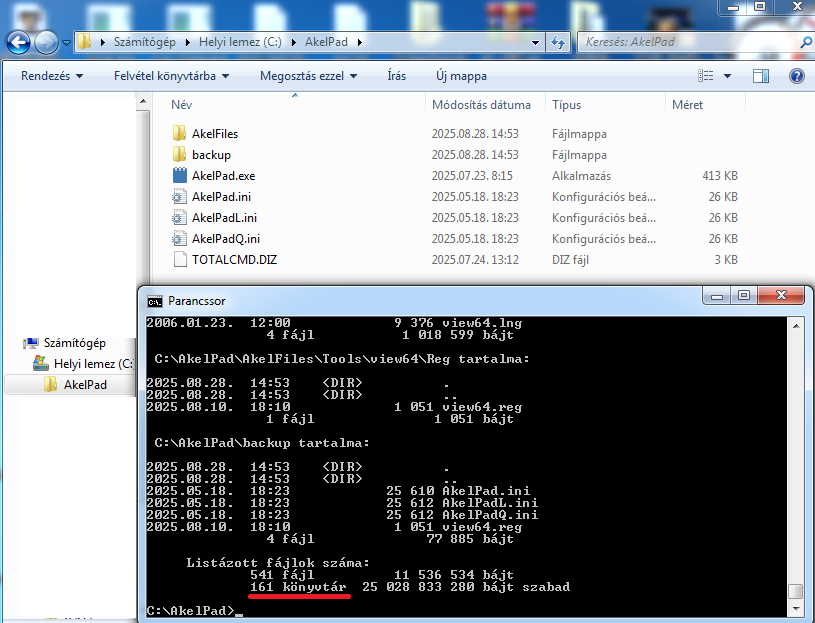
Task: Open the Rendezés menu
Action: tap(52, 76)
